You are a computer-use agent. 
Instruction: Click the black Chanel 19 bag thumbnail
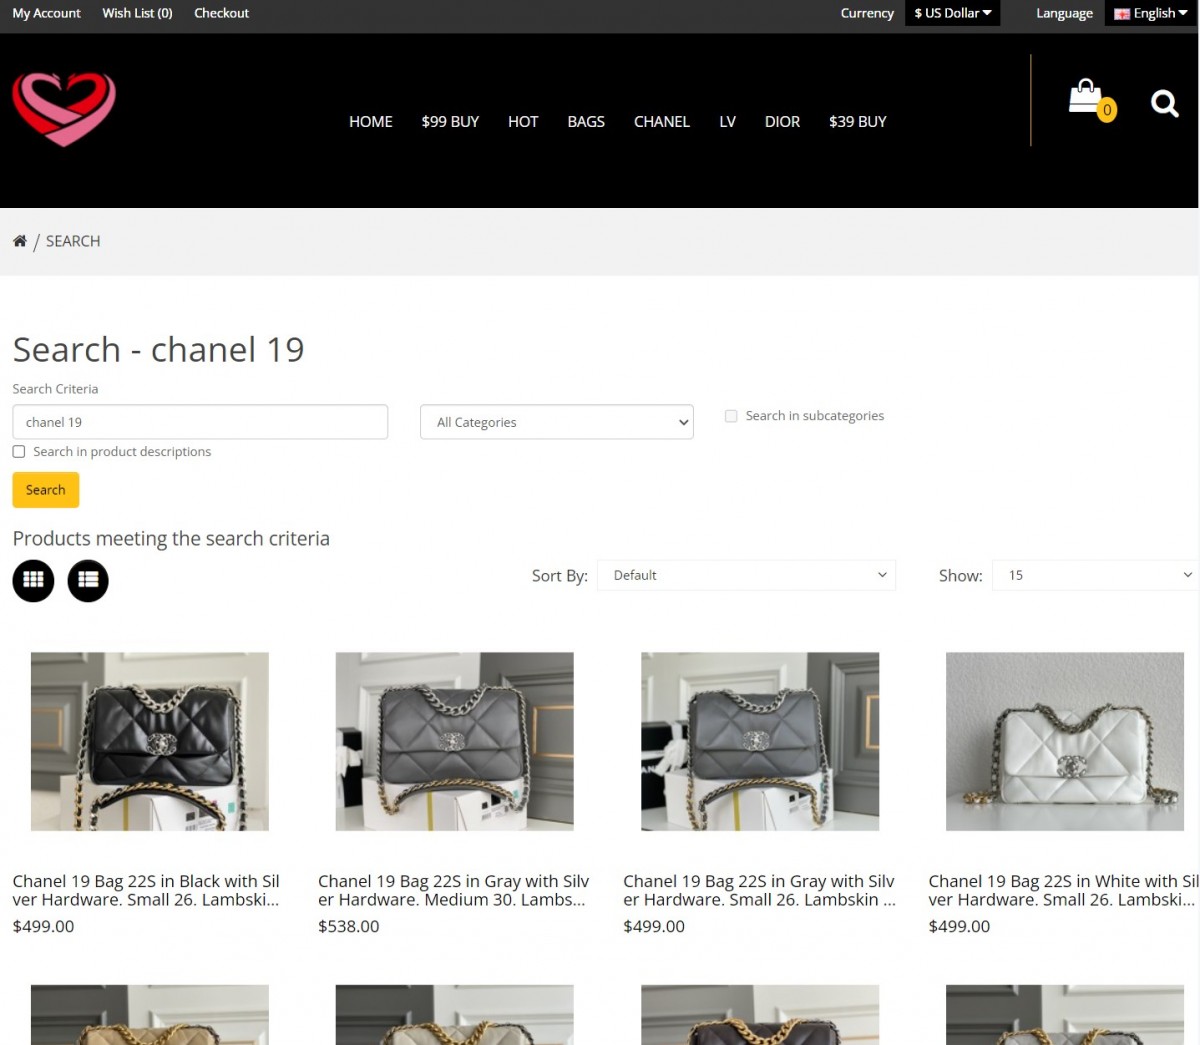click(150, 741)
